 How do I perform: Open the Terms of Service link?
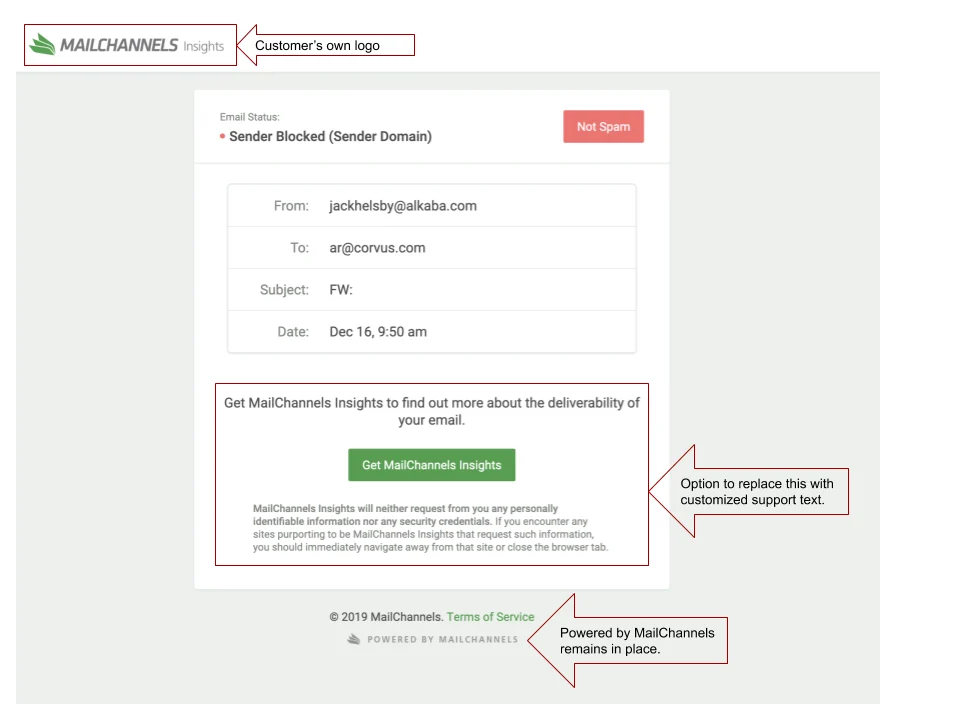(x=490, y=617)
